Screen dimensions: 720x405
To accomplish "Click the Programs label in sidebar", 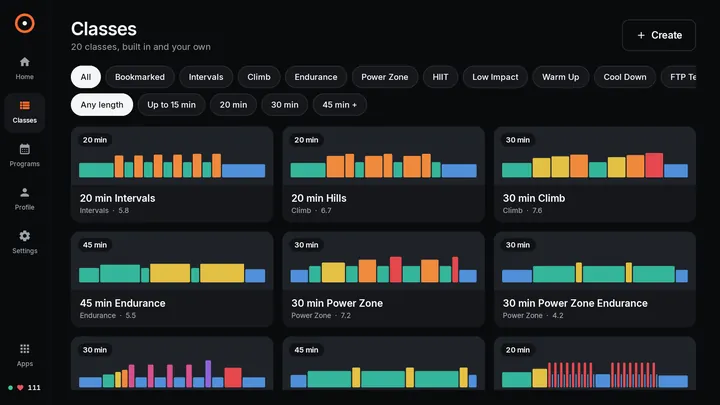I will point(24,164).
